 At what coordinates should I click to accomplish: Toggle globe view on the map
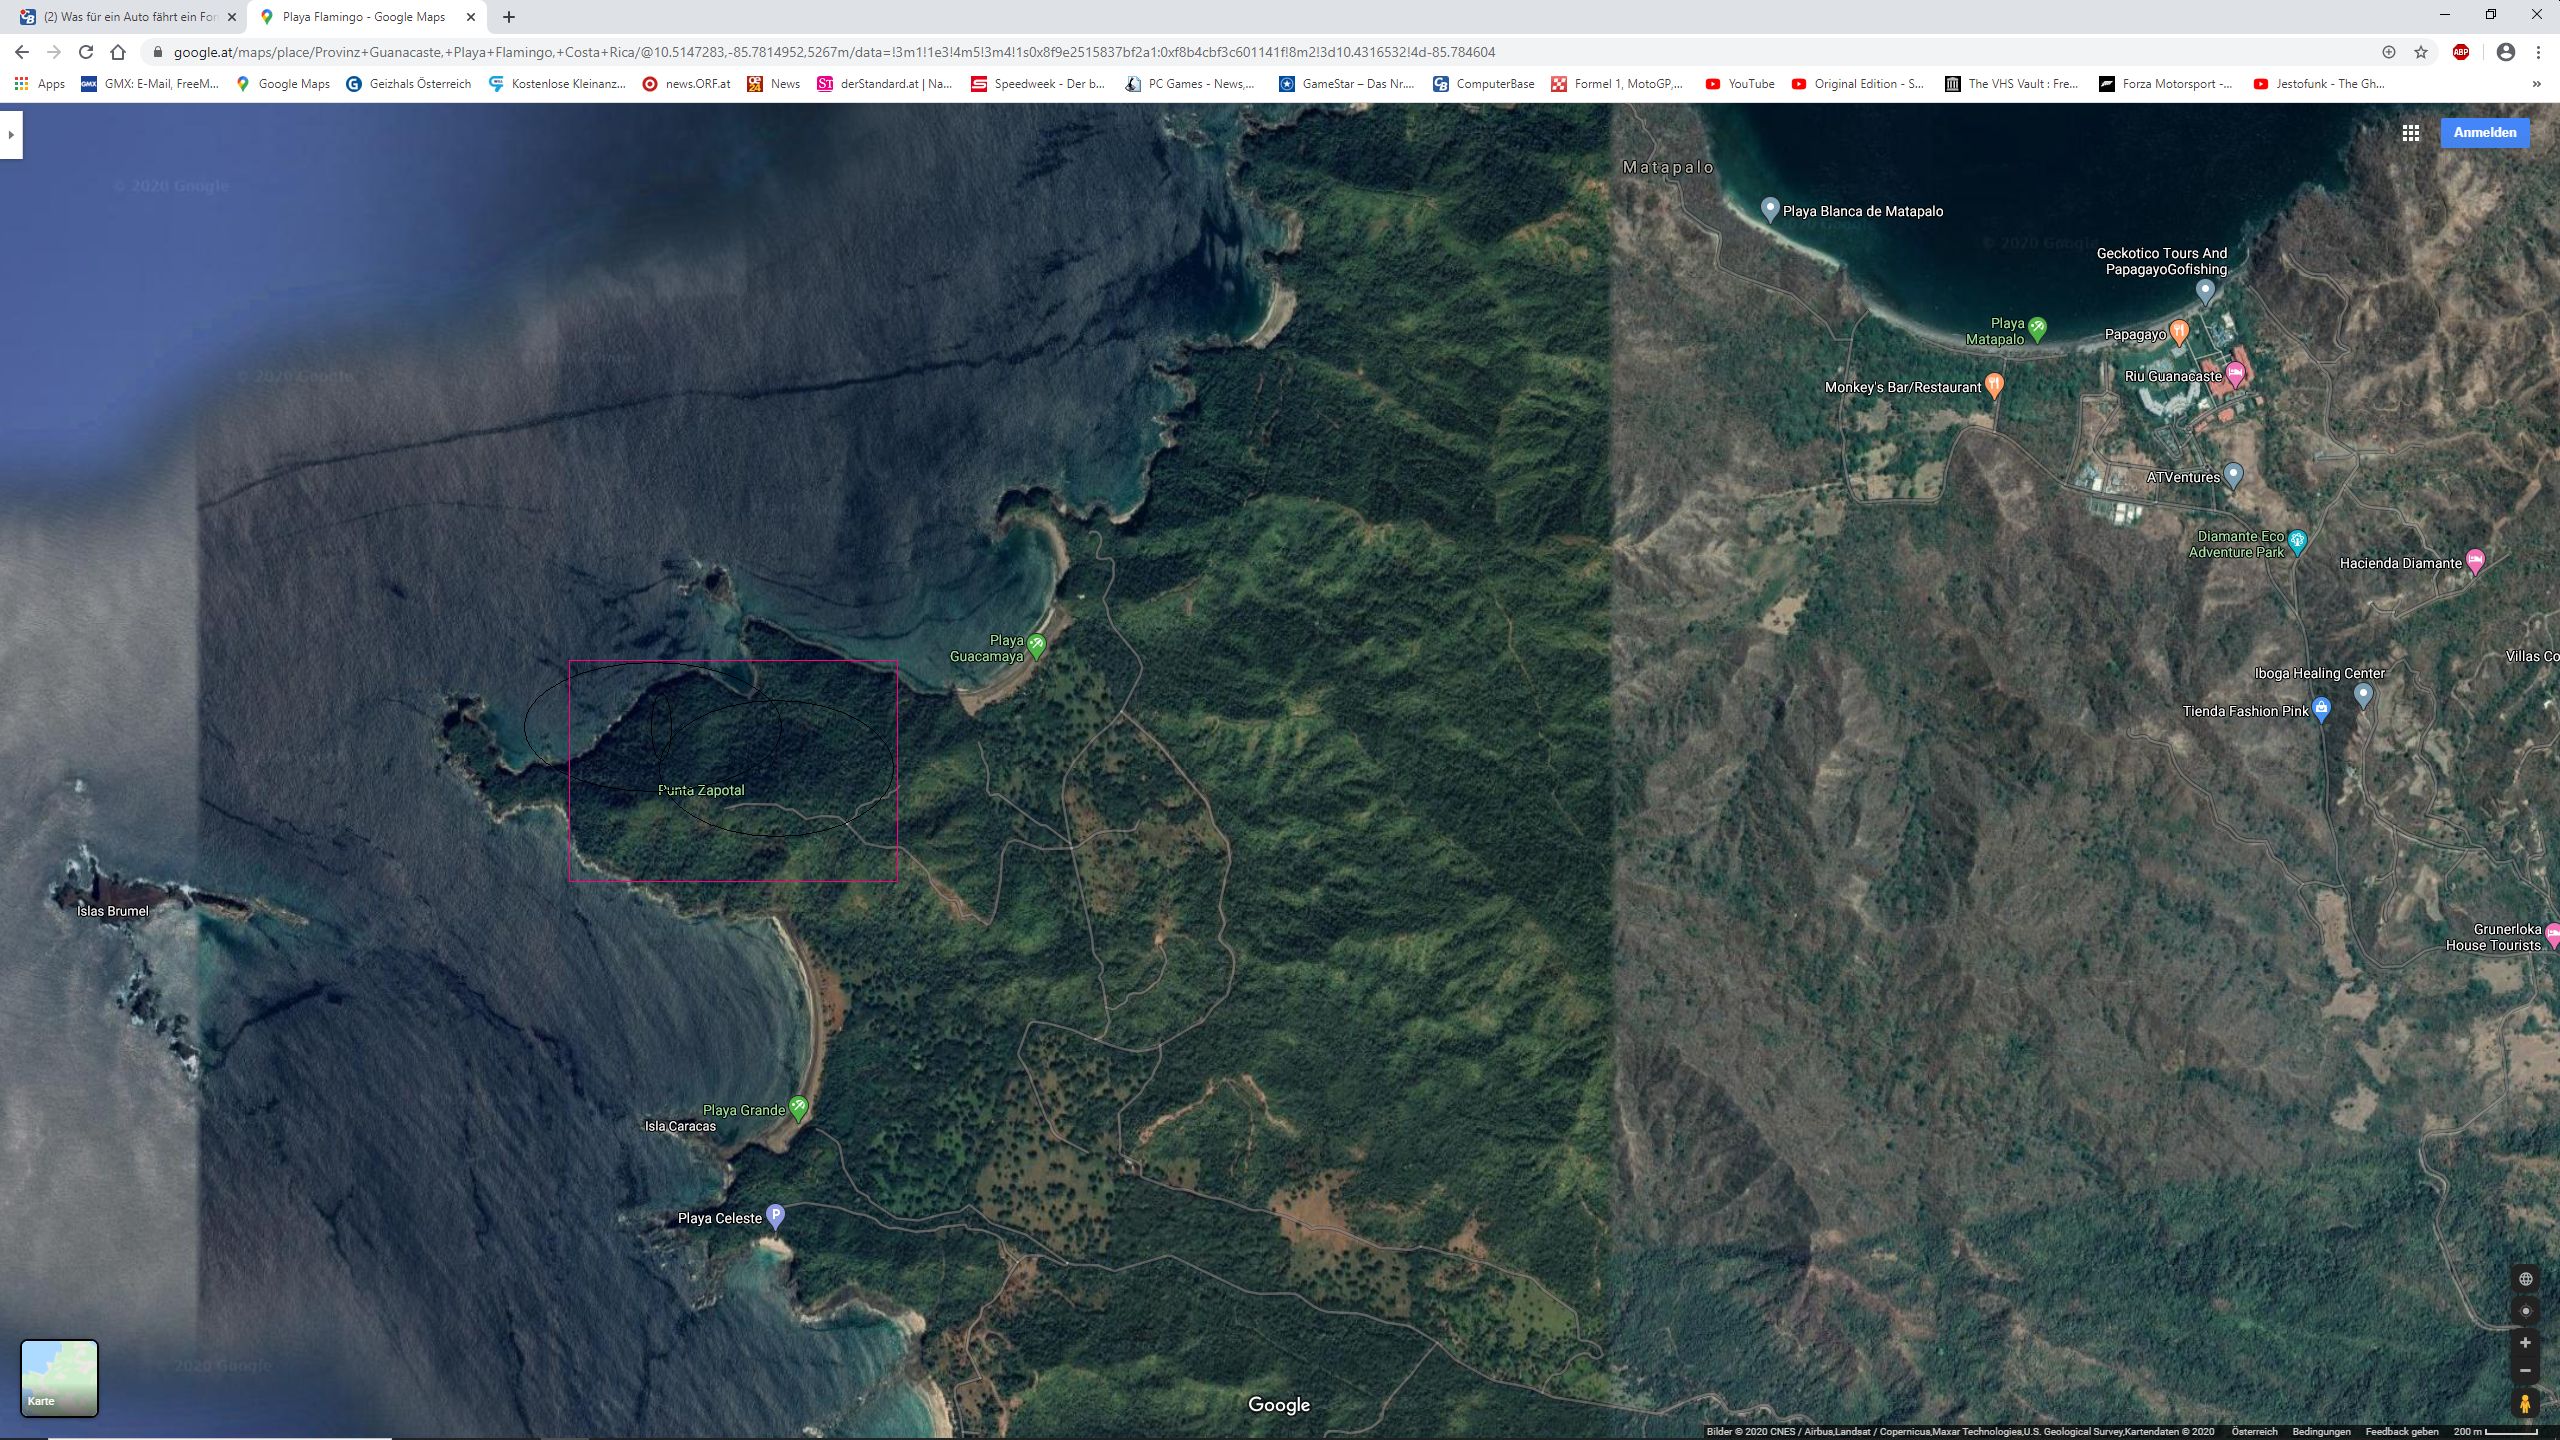click(x=2525, y=1279)
